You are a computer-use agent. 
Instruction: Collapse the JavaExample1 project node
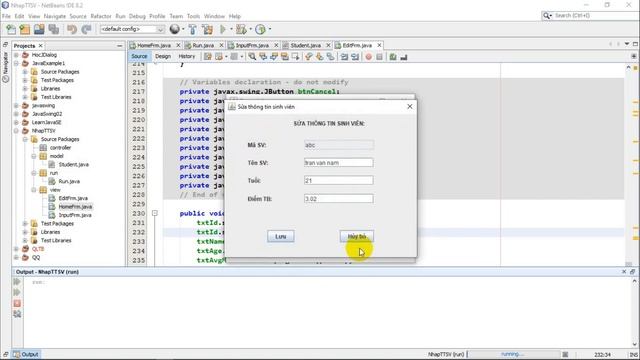(x=16, y=63)
